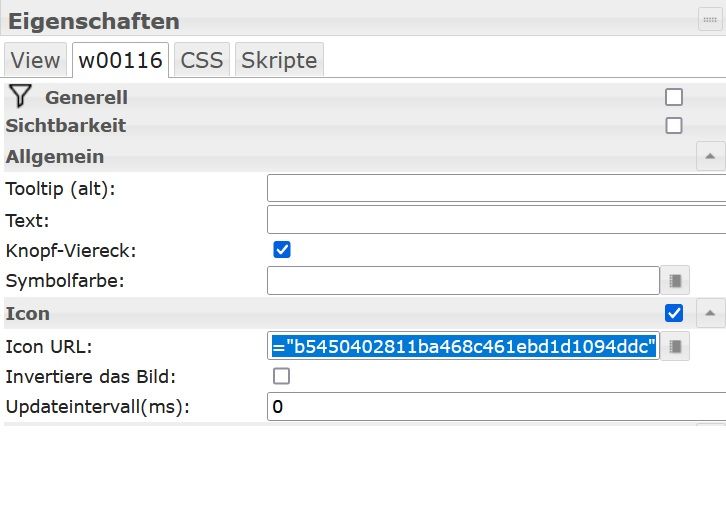
Task: Collapse the Icon section arrow
Action: coord(709,313)
